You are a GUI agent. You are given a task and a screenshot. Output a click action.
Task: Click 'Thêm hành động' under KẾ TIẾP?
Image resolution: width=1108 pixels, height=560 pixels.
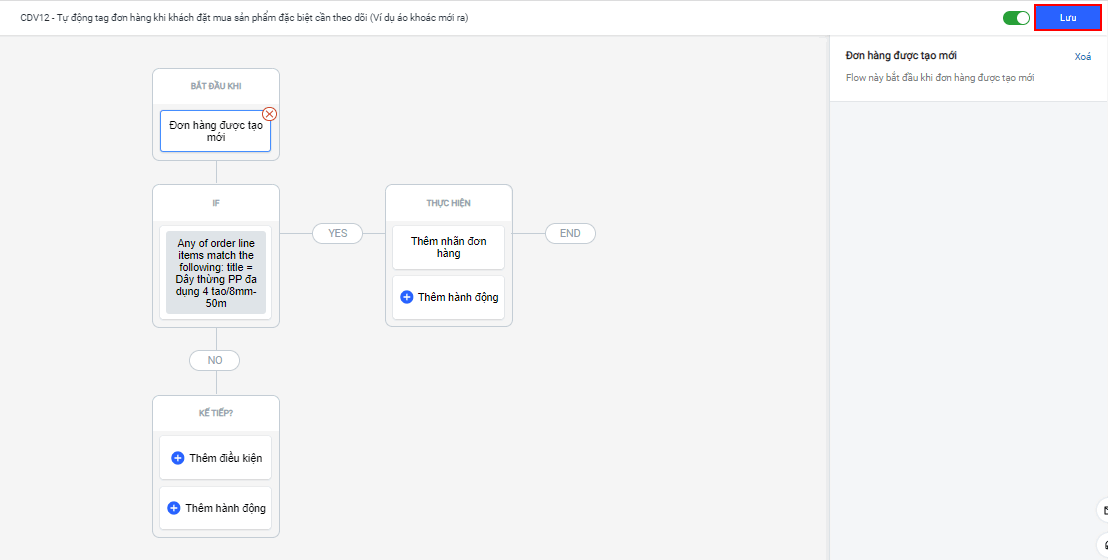pos(225,508)
